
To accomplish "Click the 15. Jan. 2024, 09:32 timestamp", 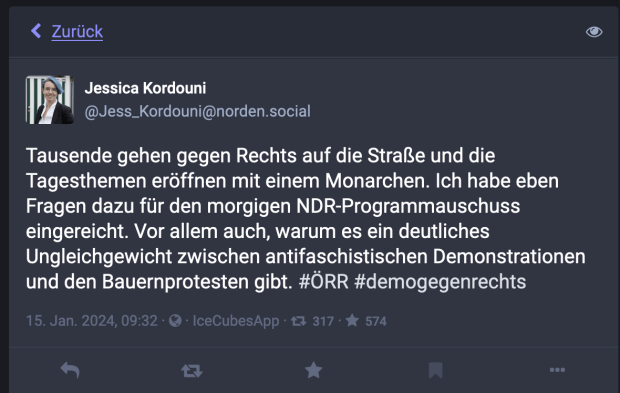I will (92, 321).
